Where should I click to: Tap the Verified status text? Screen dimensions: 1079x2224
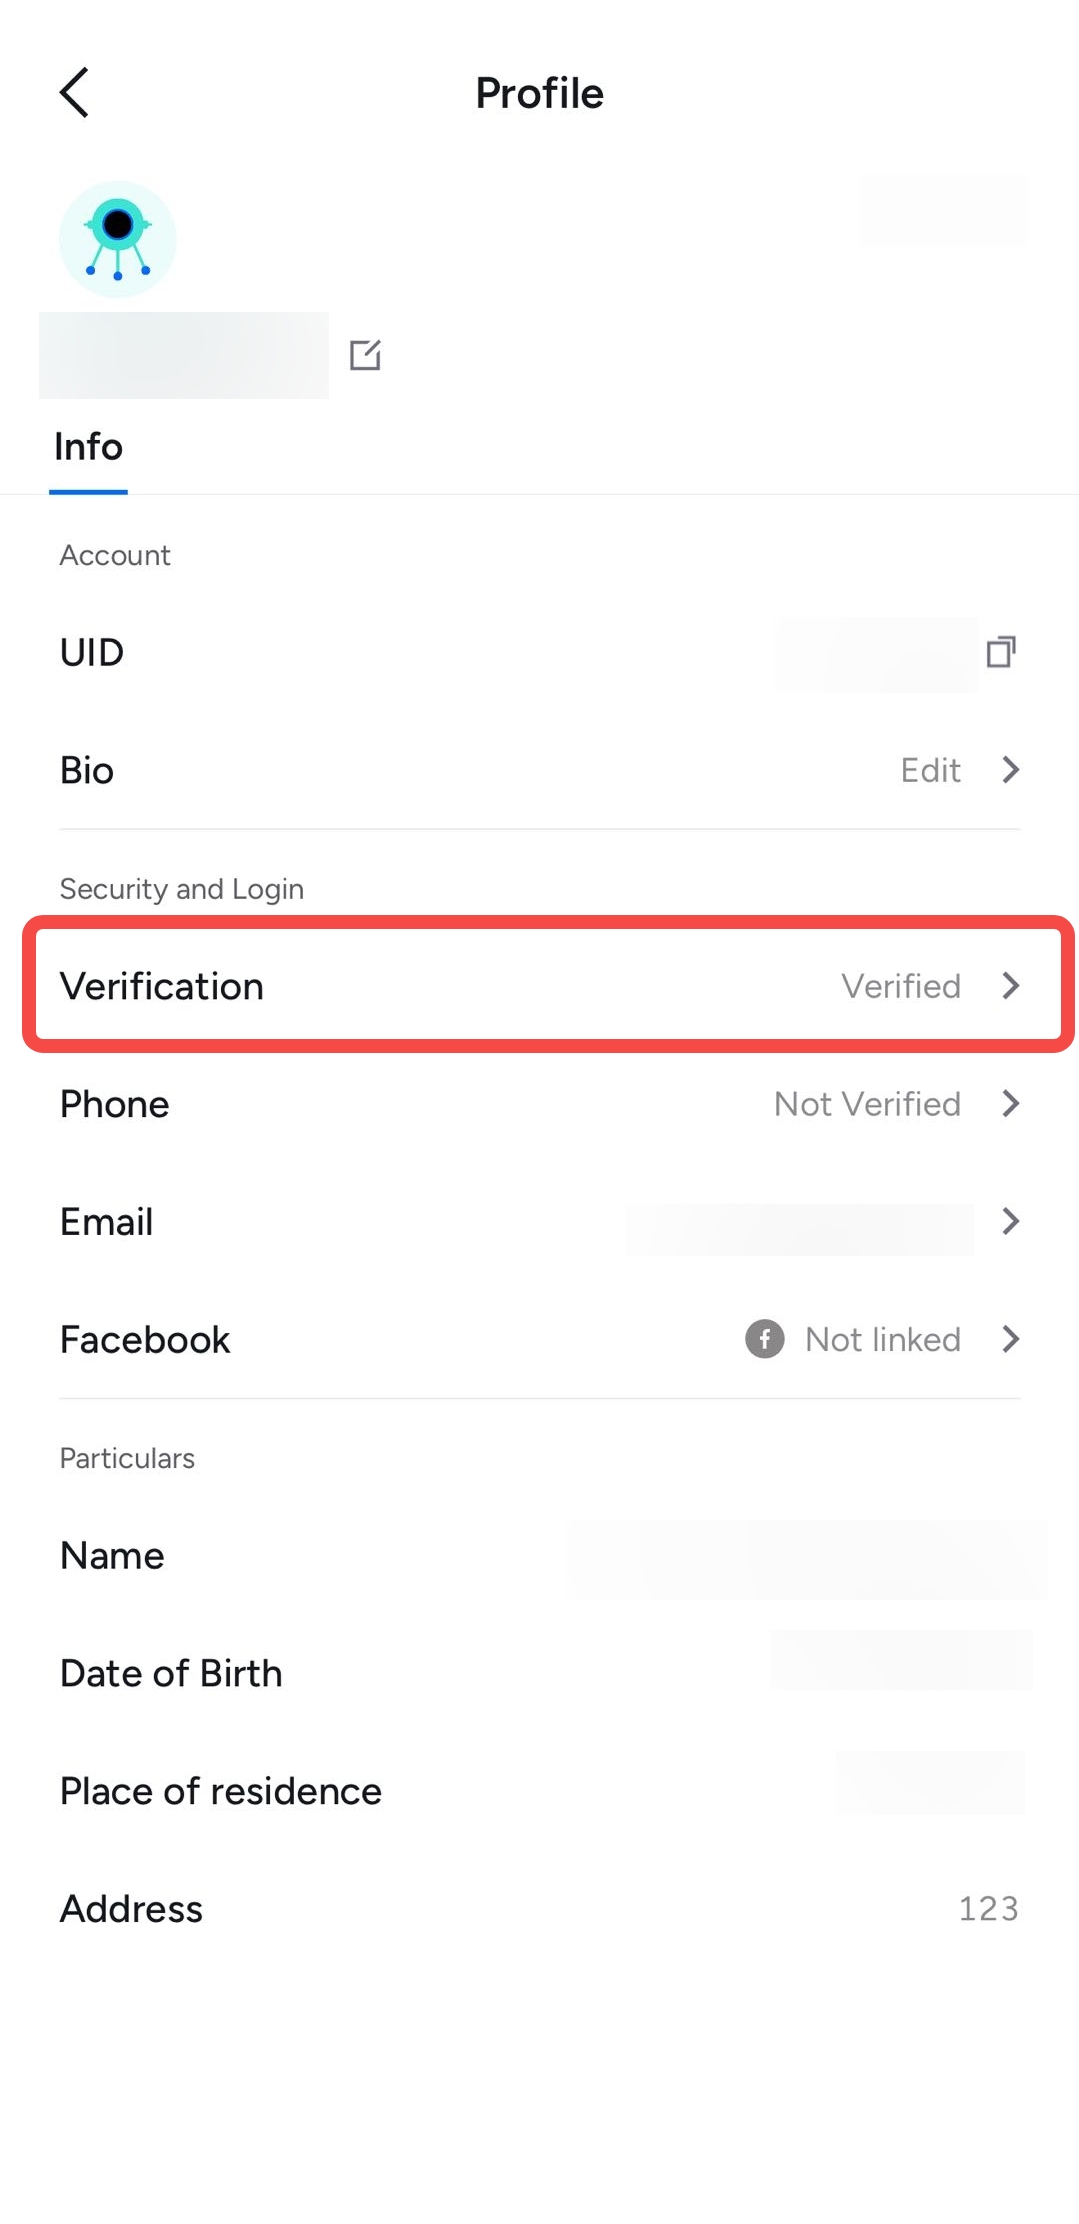click(901, 986)
